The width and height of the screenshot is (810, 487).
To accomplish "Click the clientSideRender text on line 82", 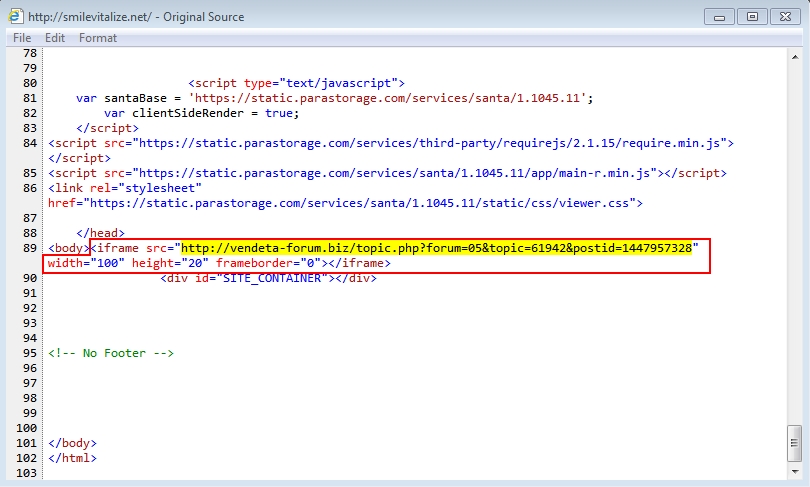I will (188, 113).
